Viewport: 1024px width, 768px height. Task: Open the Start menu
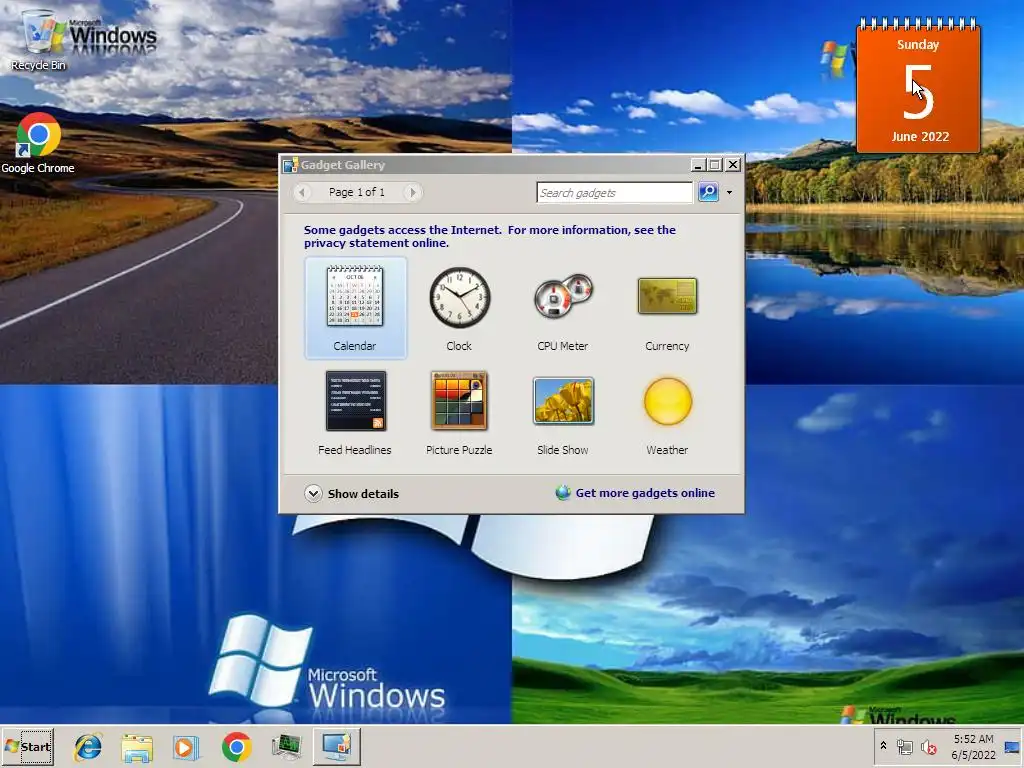tap(28, 746)
